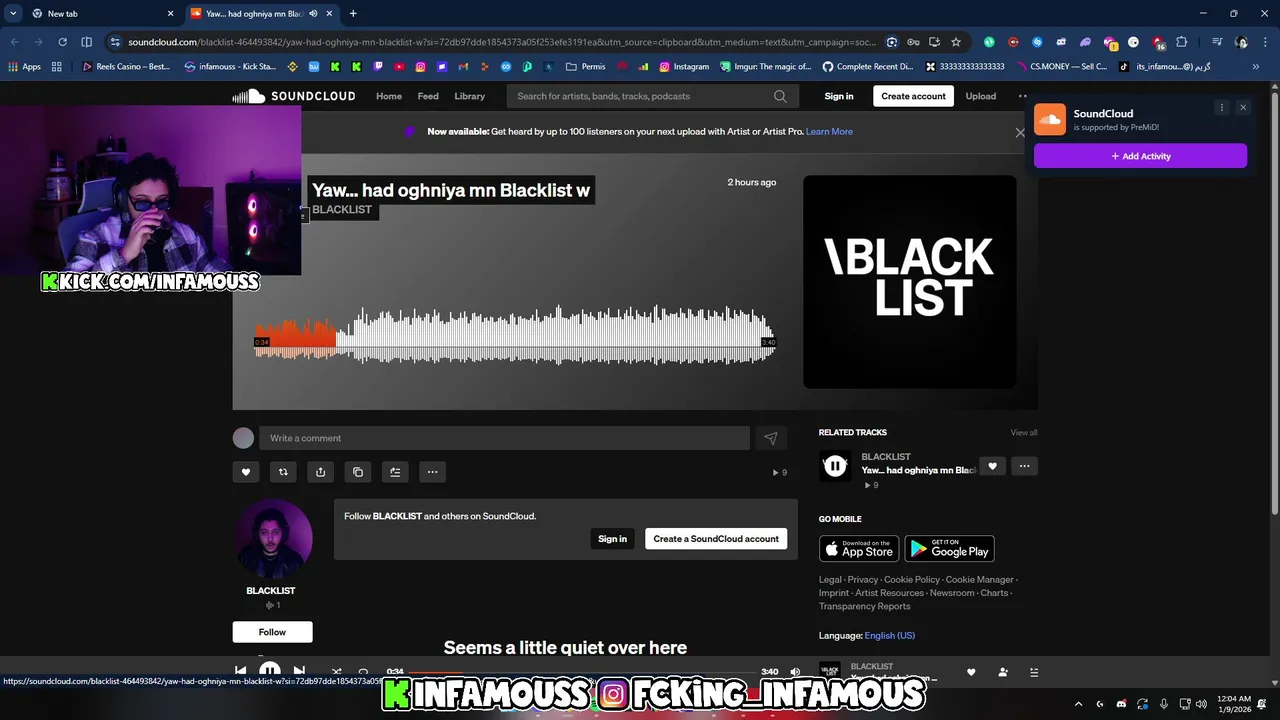The image size is (1280, 720).
Task: Click Sign in in the header
Action: 839,96
